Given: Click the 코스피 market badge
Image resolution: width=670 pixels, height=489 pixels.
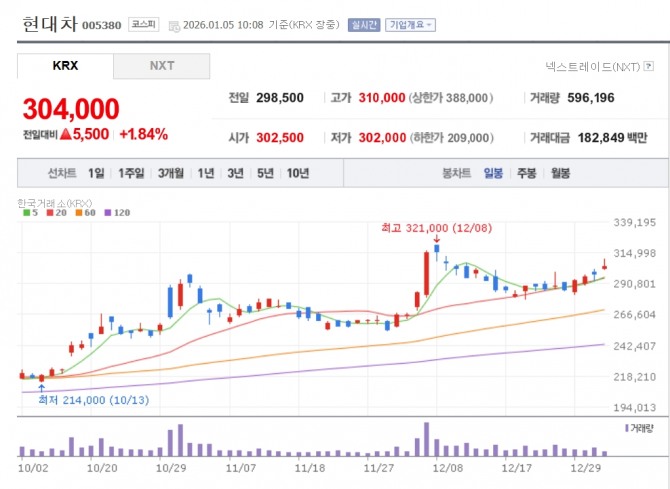Looking at the screenshot, I should (144, 25).
